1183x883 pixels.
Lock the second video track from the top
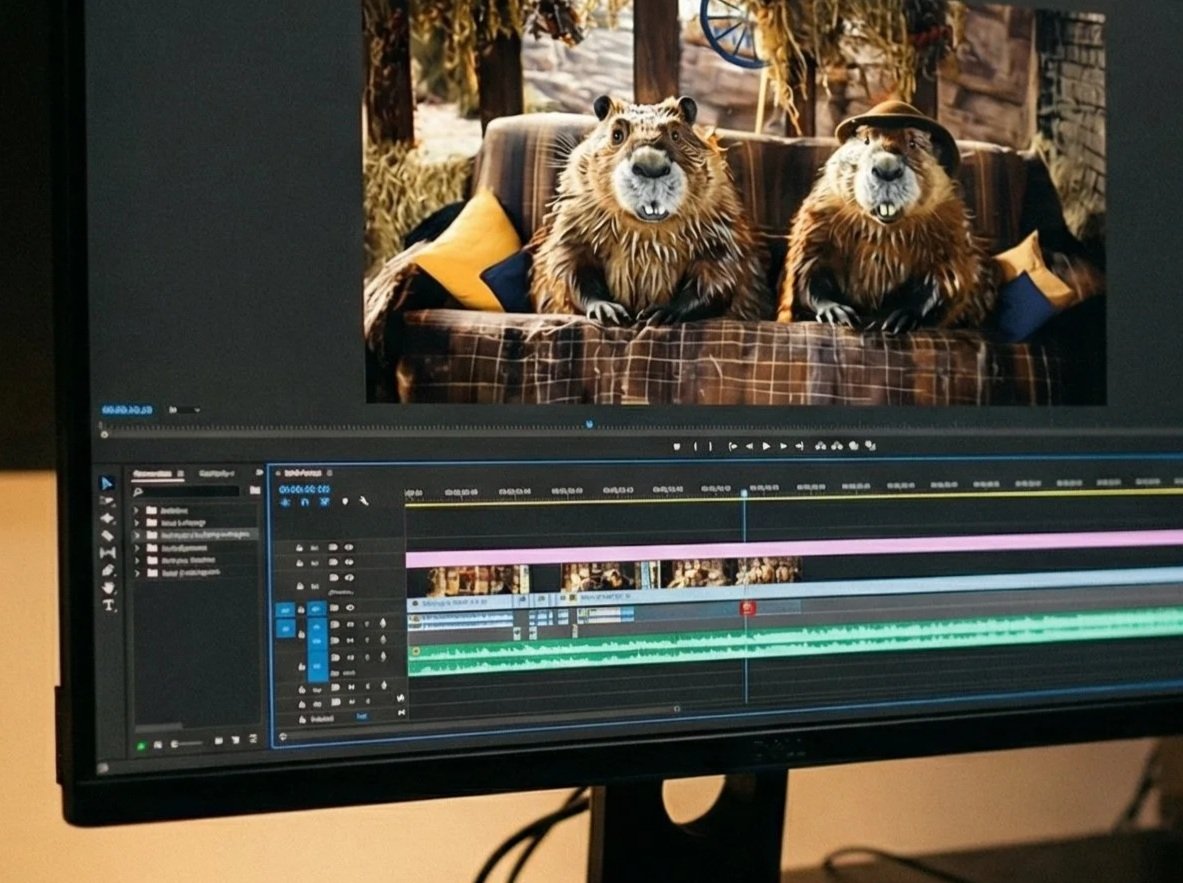(x=300, y=563)
